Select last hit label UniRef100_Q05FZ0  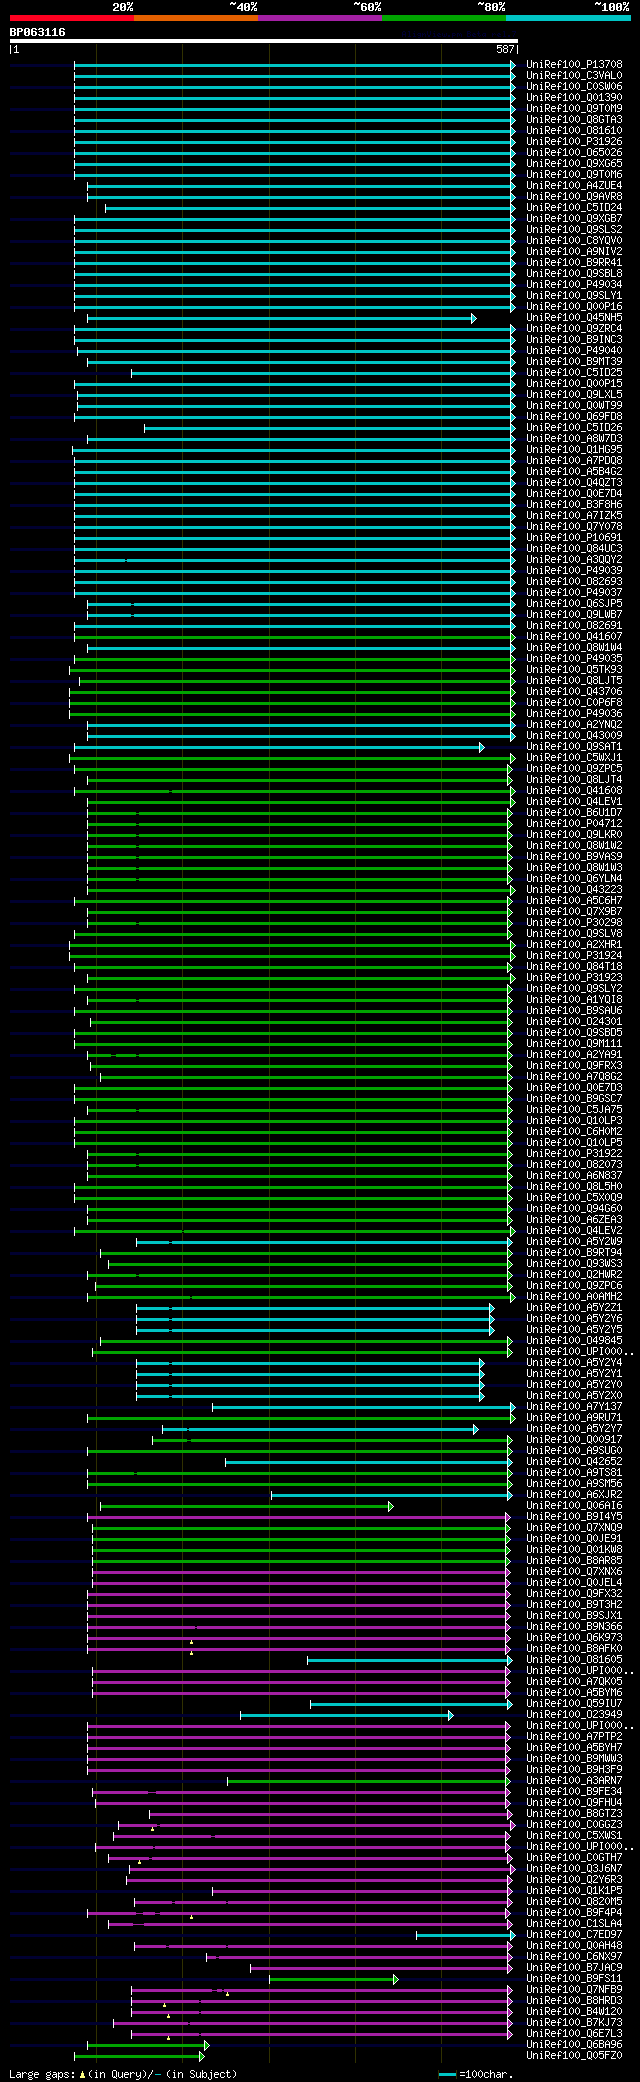pos(574,2056)
